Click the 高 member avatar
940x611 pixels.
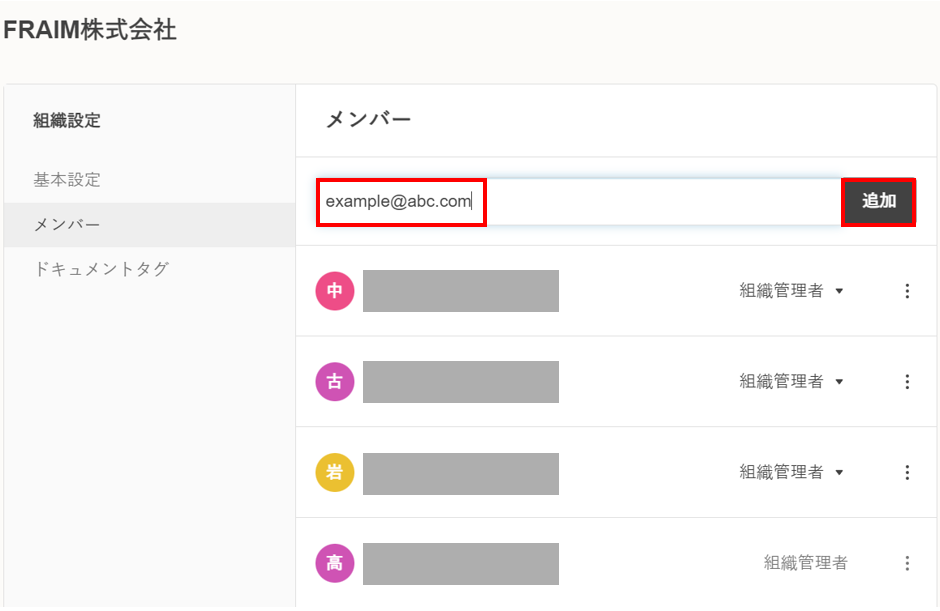[x=335, y=563]
